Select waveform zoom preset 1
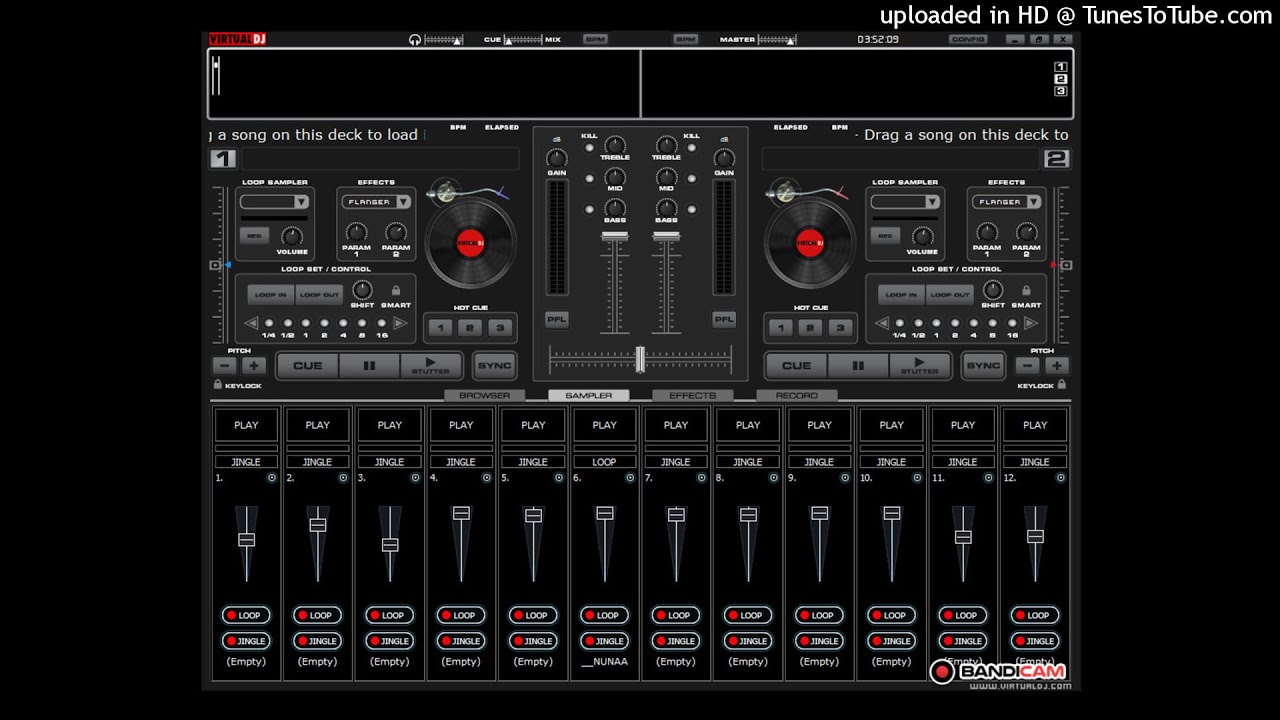 click(1061, 67)
